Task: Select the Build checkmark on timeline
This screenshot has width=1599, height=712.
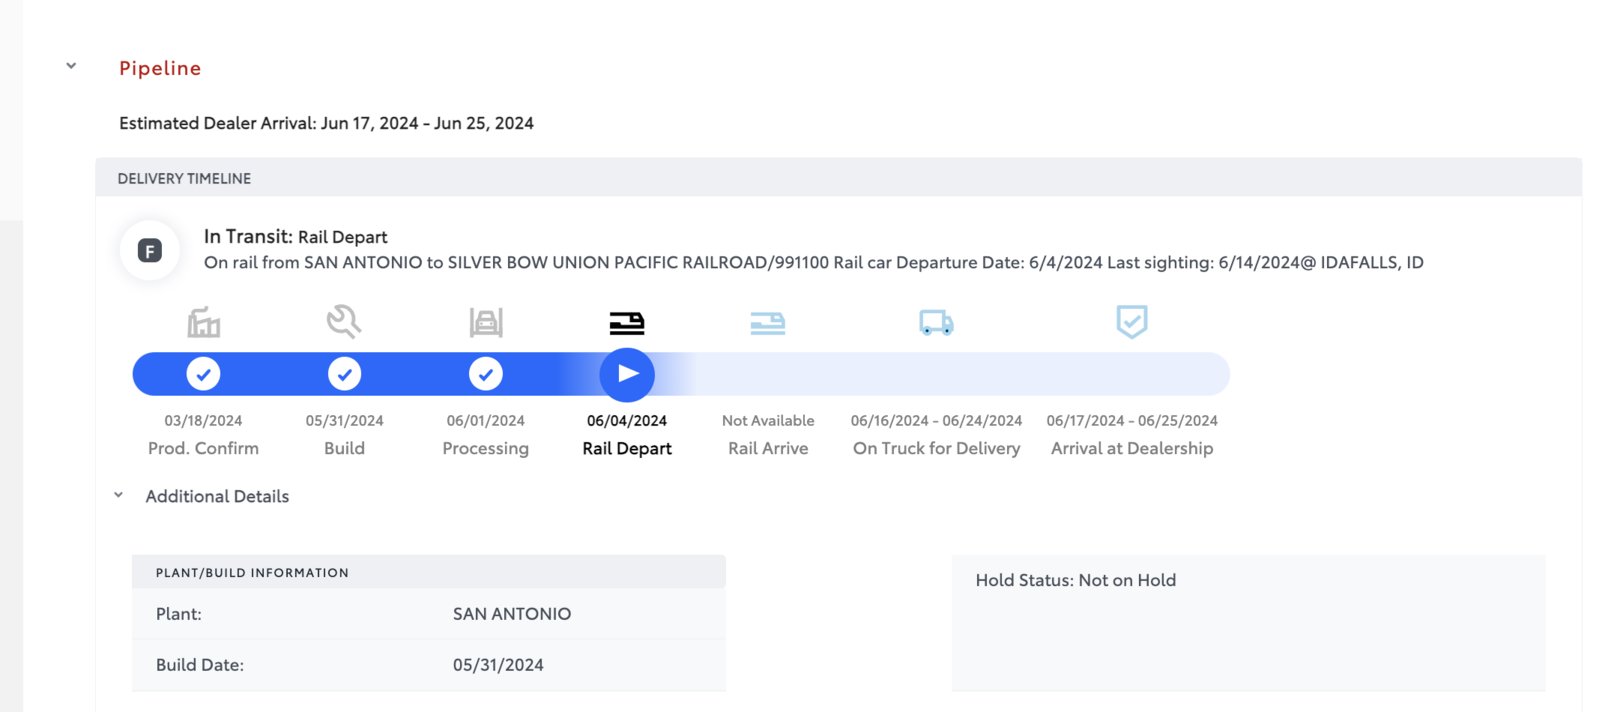Action: (x=344, y=374)
